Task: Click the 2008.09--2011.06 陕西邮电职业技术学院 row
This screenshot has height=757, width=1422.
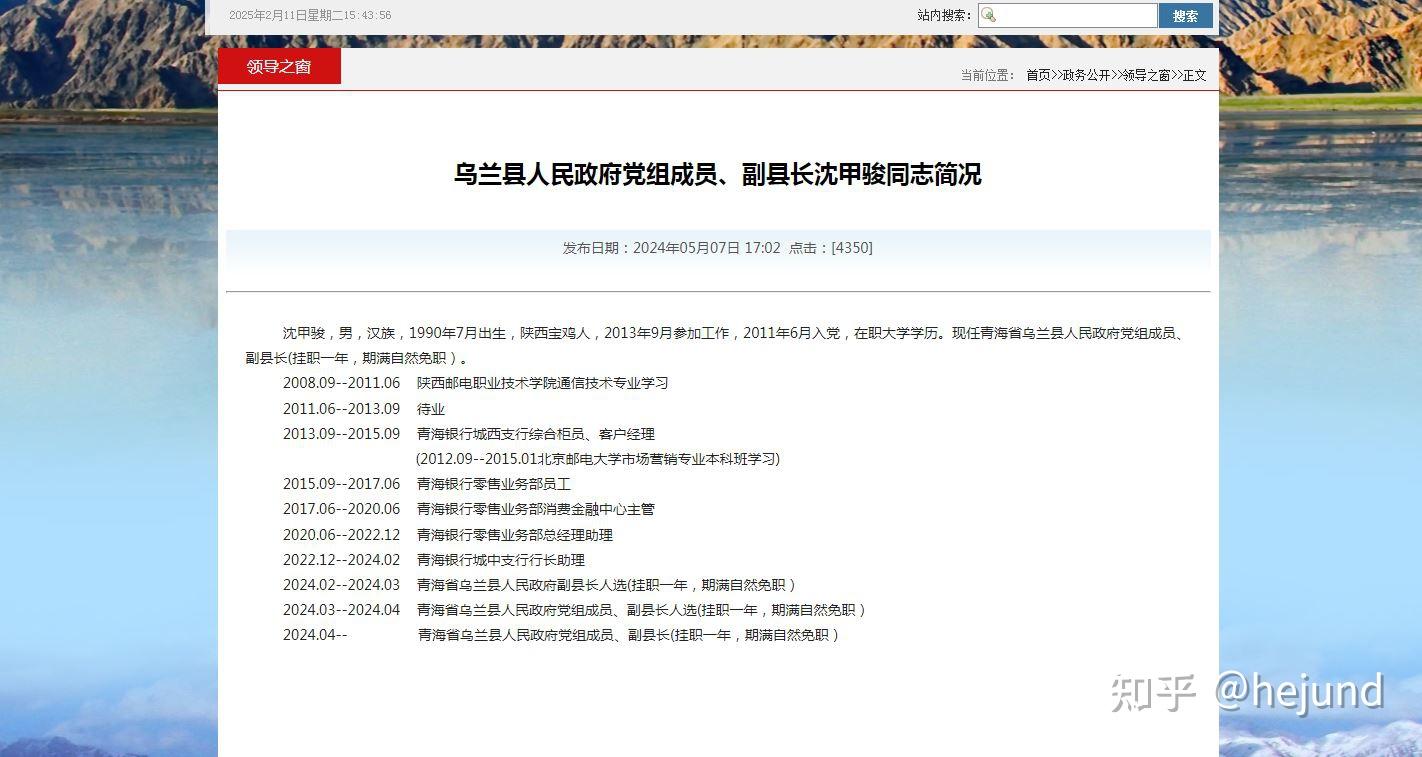Action: pos(475,383)
